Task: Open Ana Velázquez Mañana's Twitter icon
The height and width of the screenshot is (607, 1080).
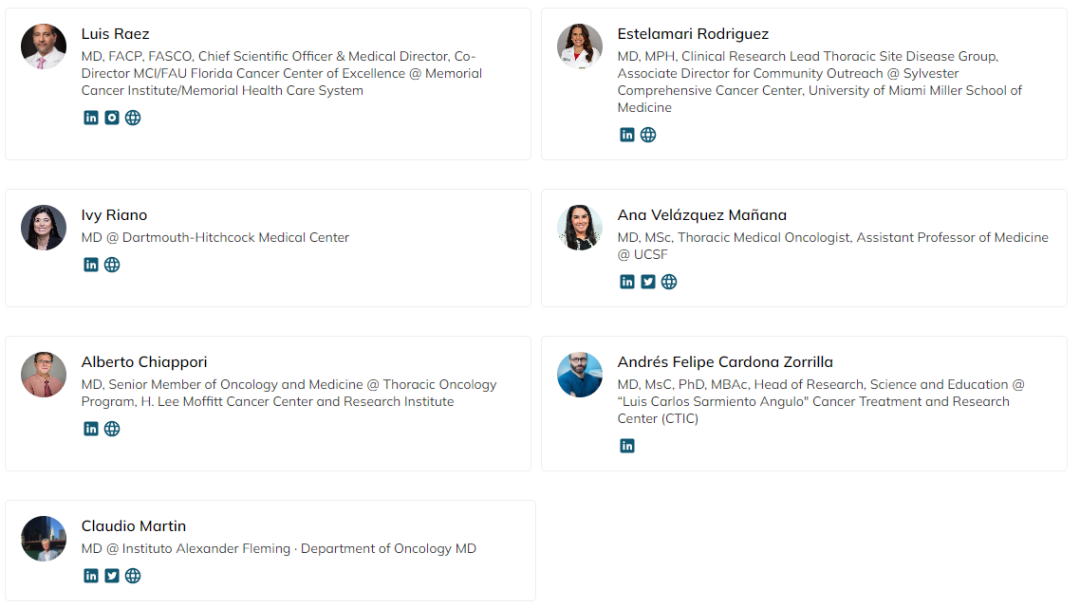Action: [648, 282]
